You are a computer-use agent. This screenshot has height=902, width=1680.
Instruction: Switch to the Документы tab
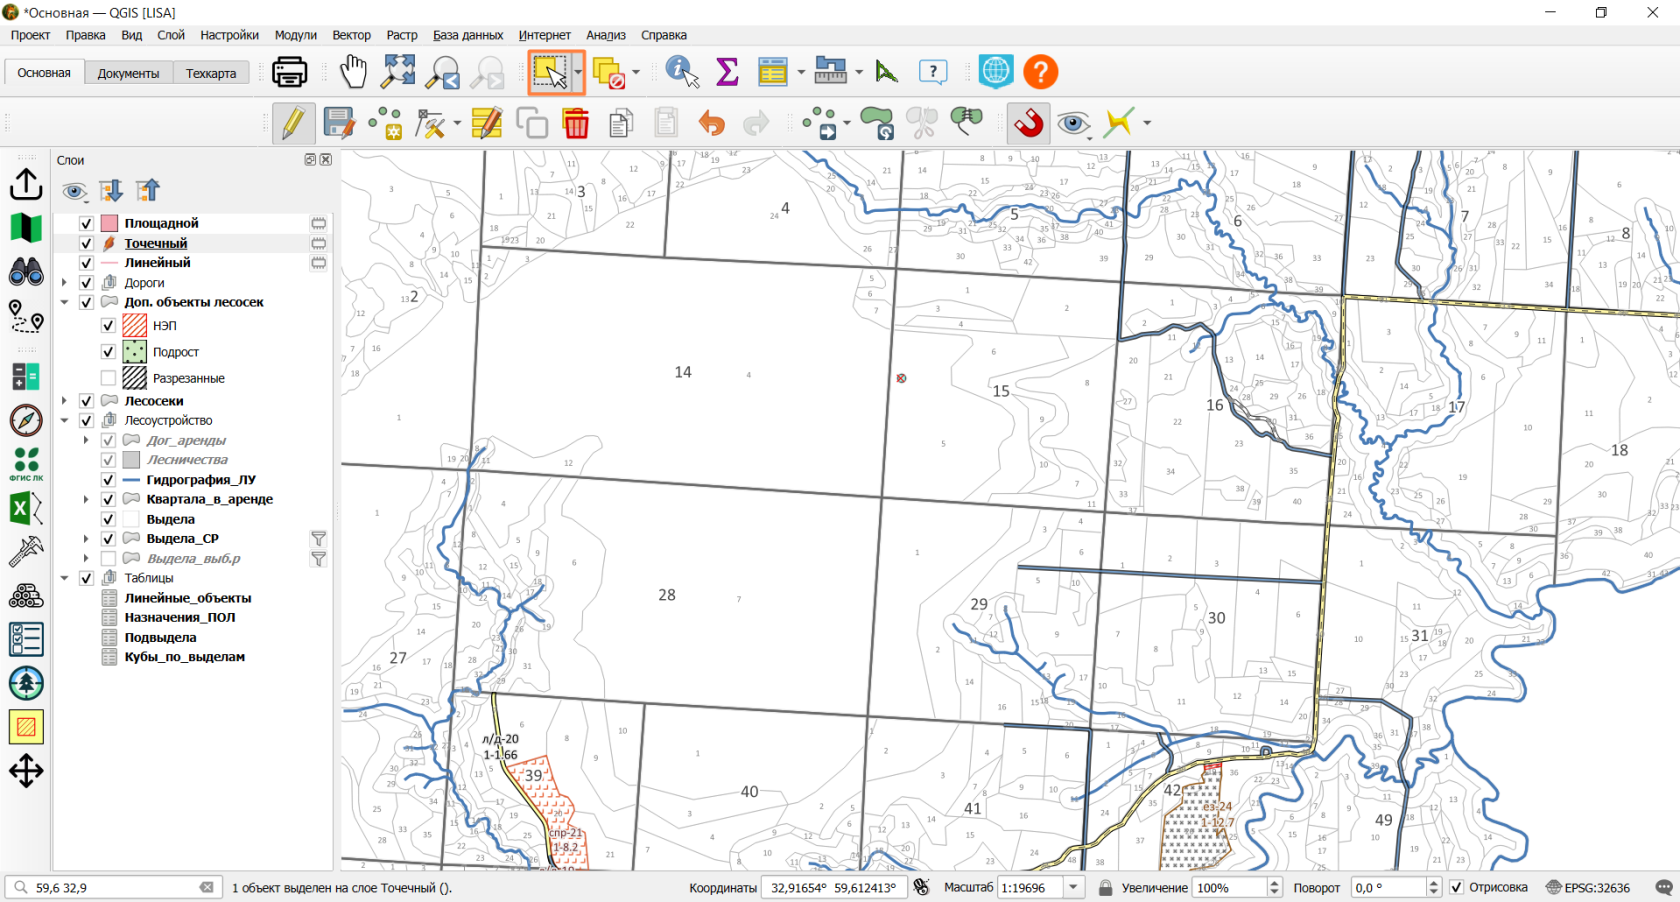(128, 73)
